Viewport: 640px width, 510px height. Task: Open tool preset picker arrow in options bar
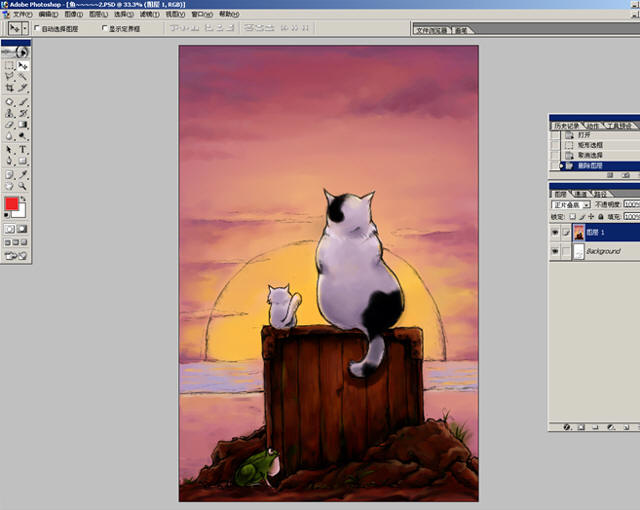(25, 29)
